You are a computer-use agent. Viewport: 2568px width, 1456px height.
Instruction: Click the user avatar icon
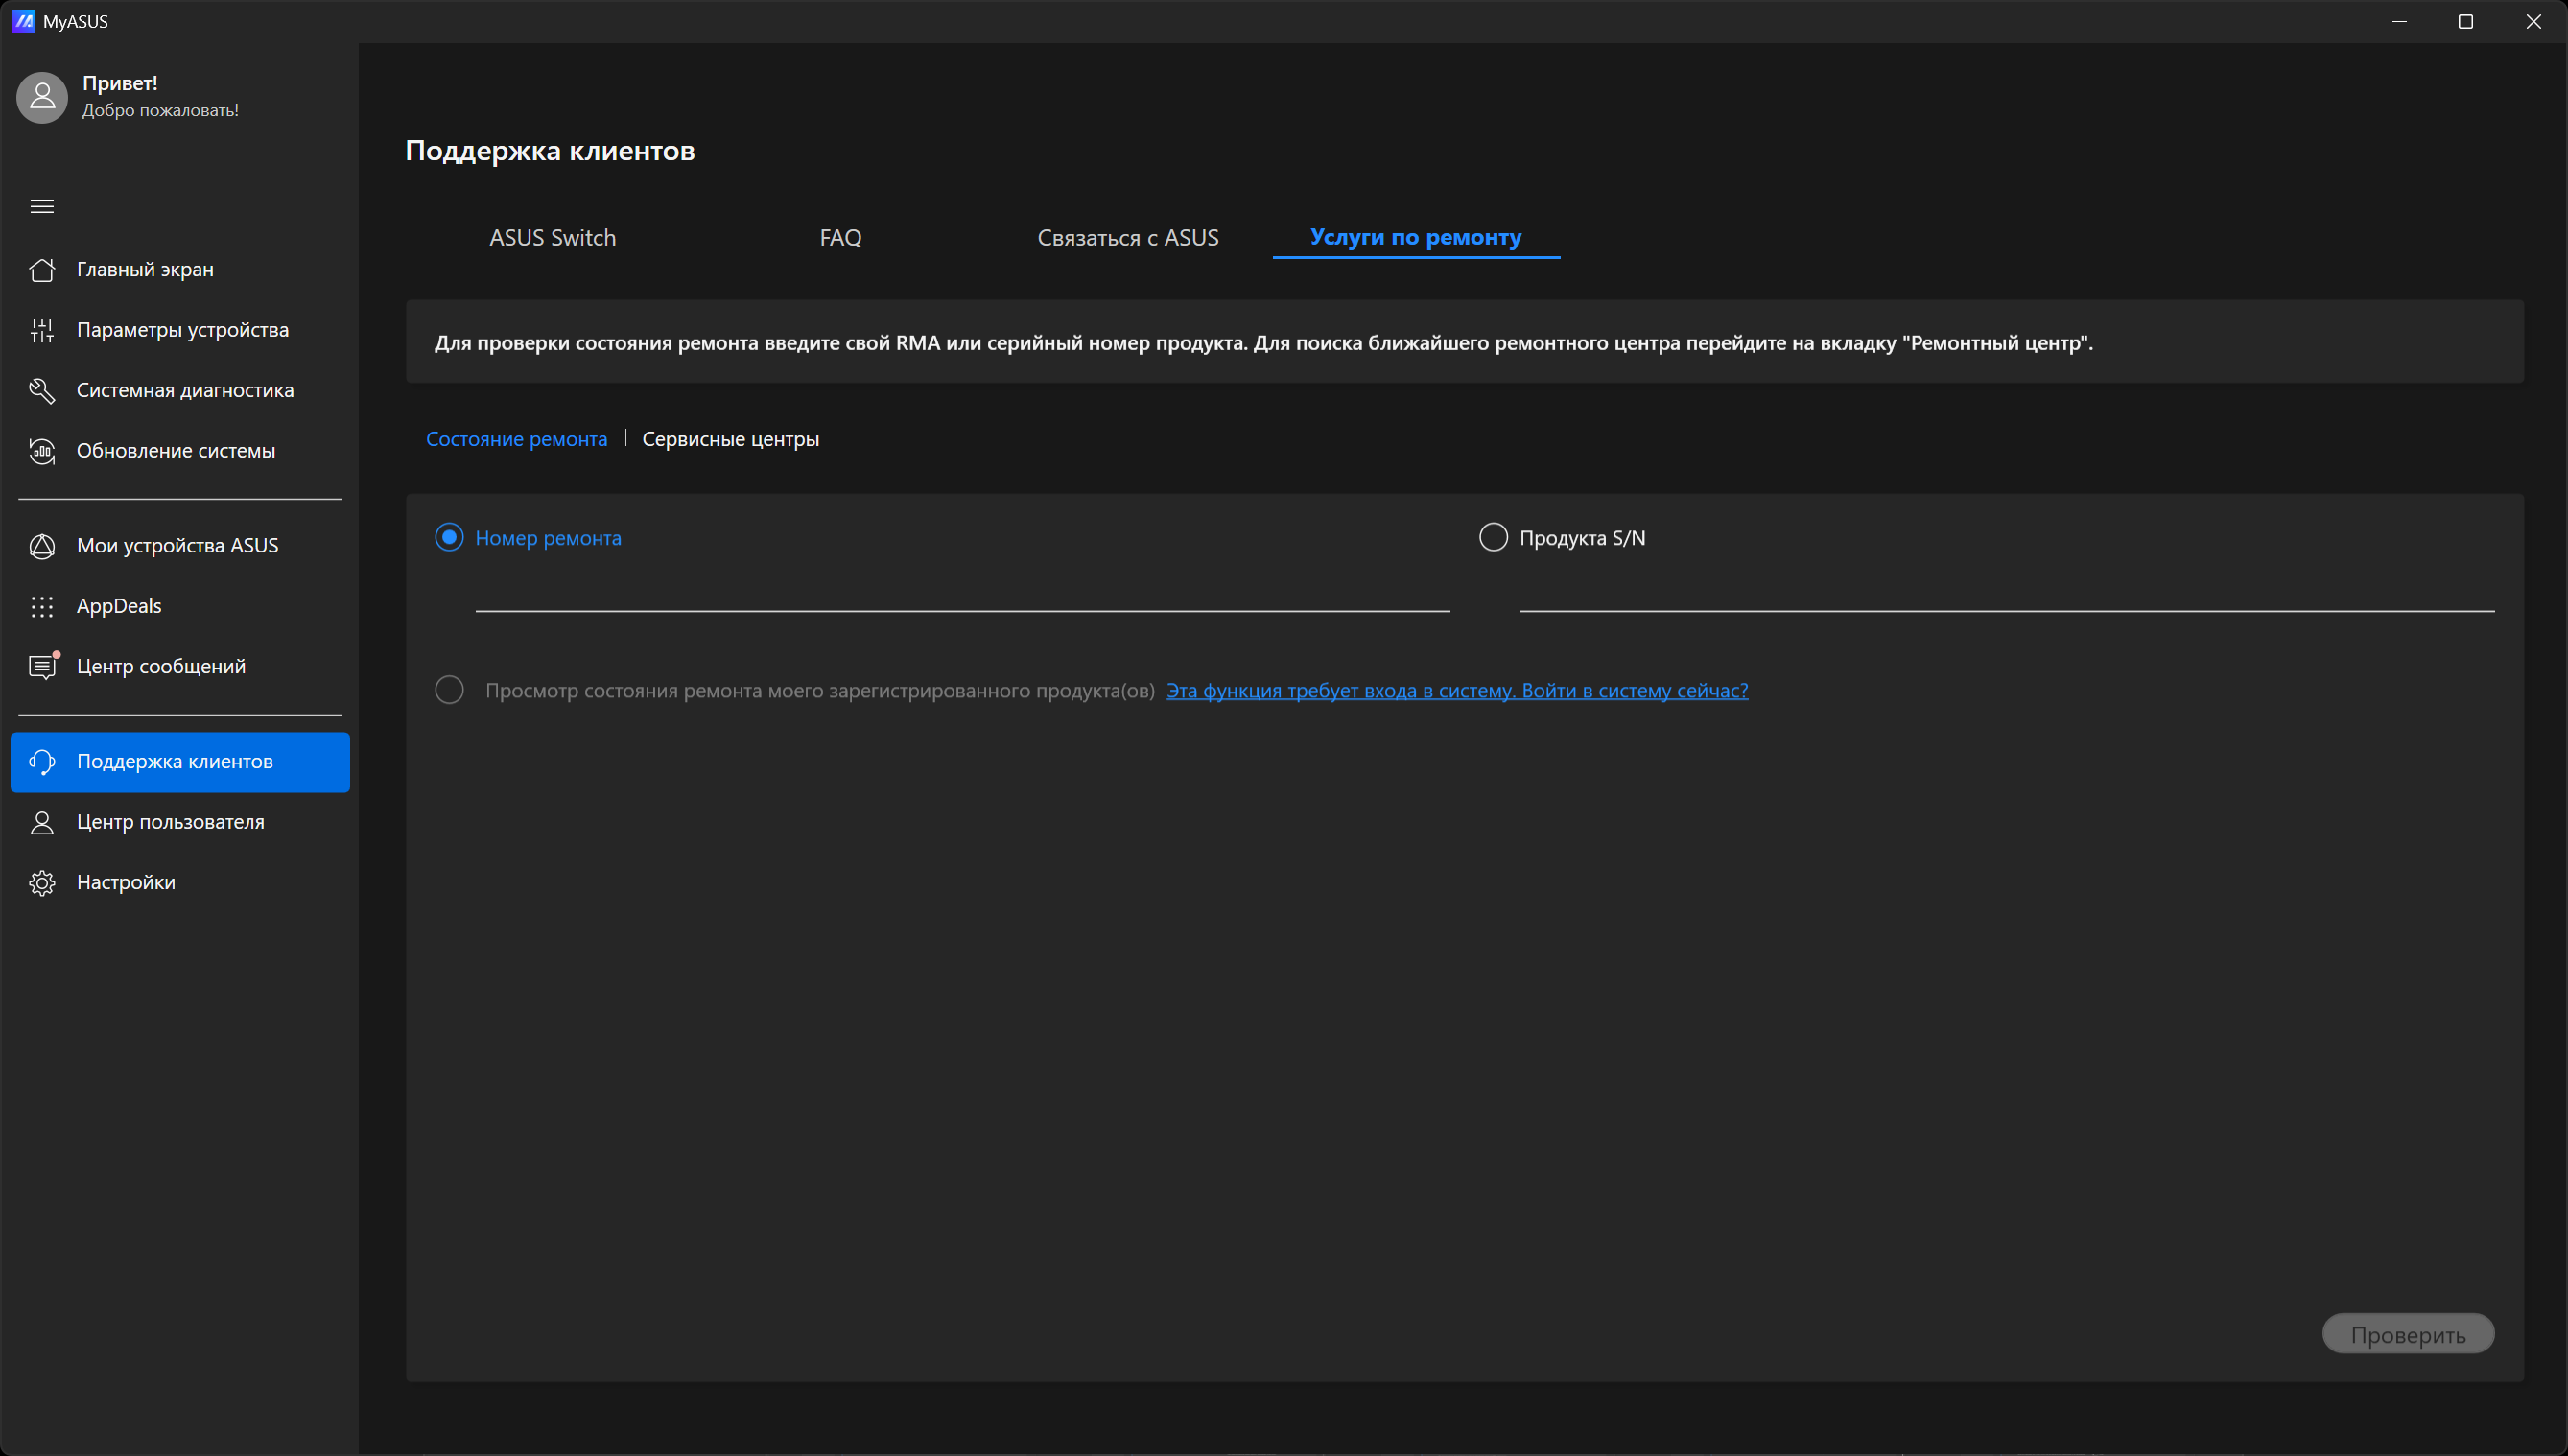tap(42, 97)
